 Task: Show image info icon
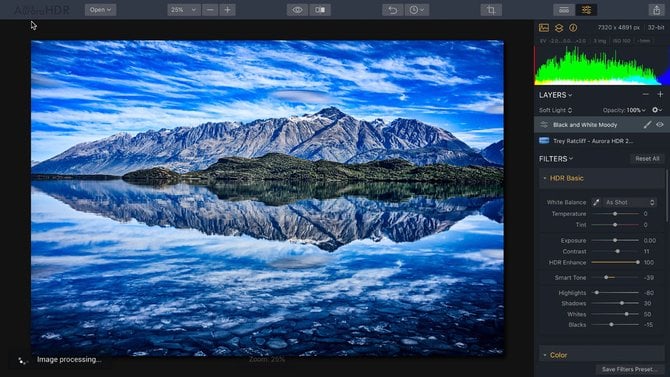coord(573,28)
